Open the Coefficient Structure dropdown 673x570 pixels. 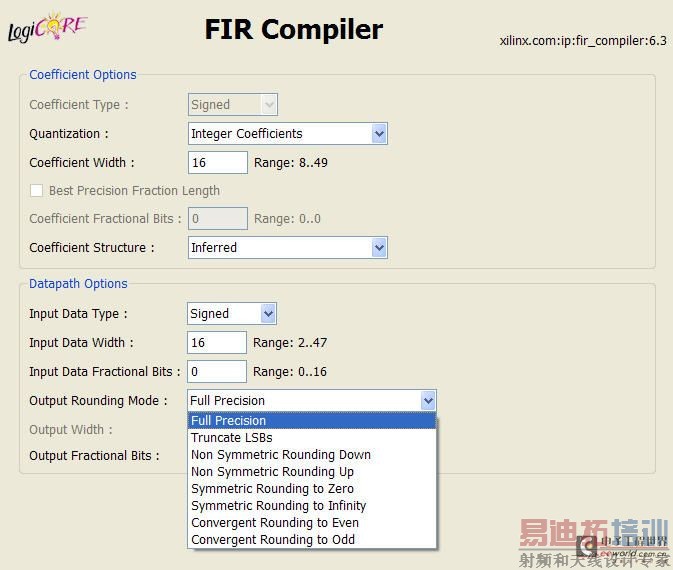pyautogui.click(x=288, y=248)
